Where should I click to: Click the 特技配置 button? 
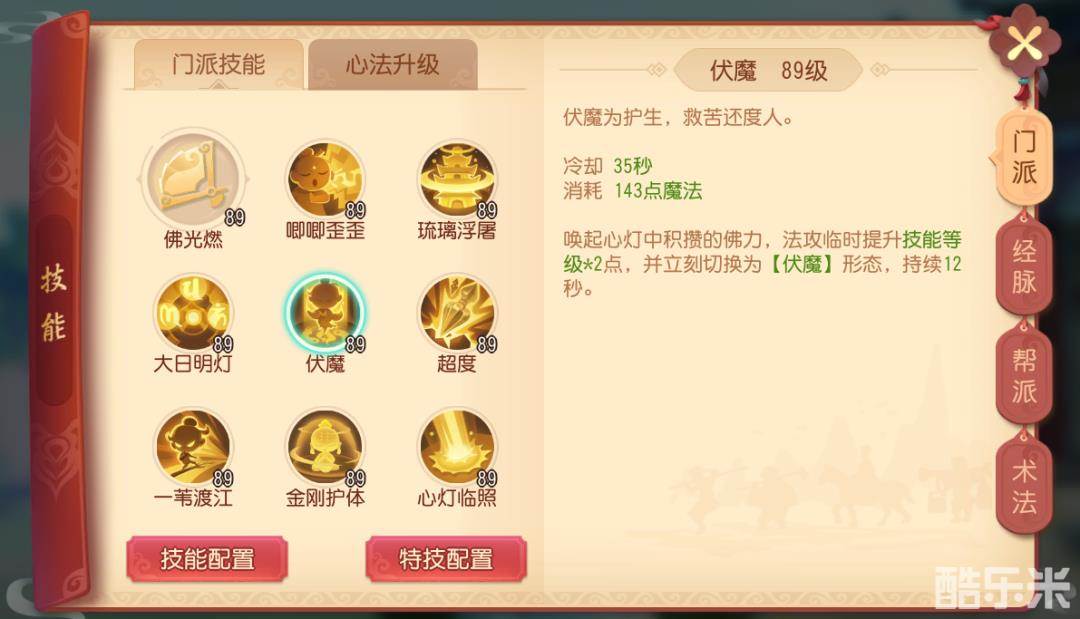[x=446, y=559]
